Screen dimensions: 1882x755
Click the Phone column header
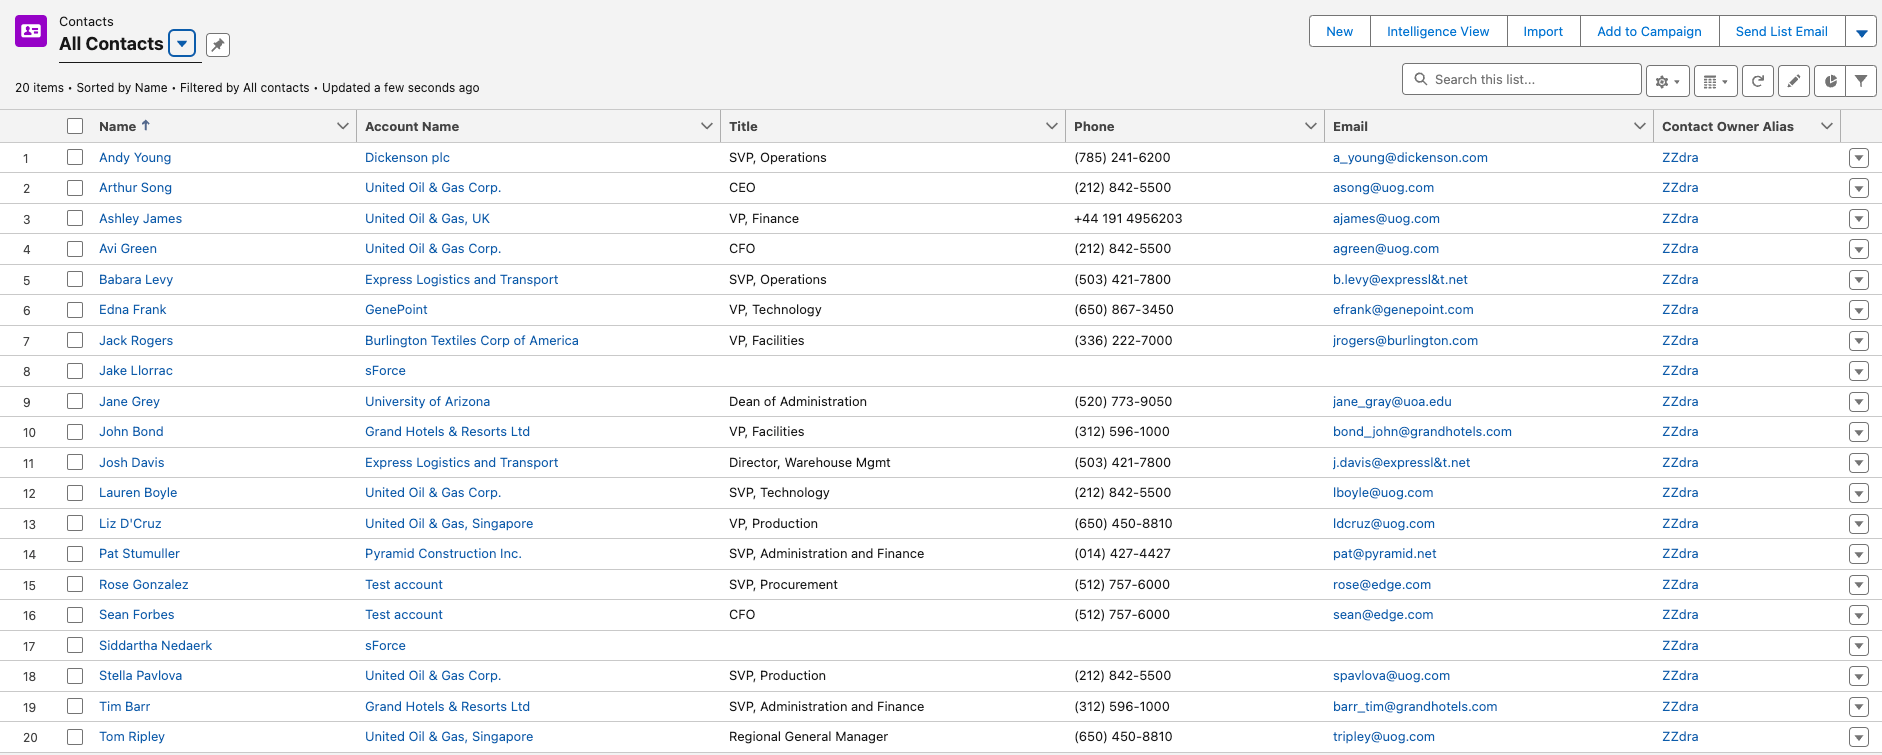point(1094,126)
